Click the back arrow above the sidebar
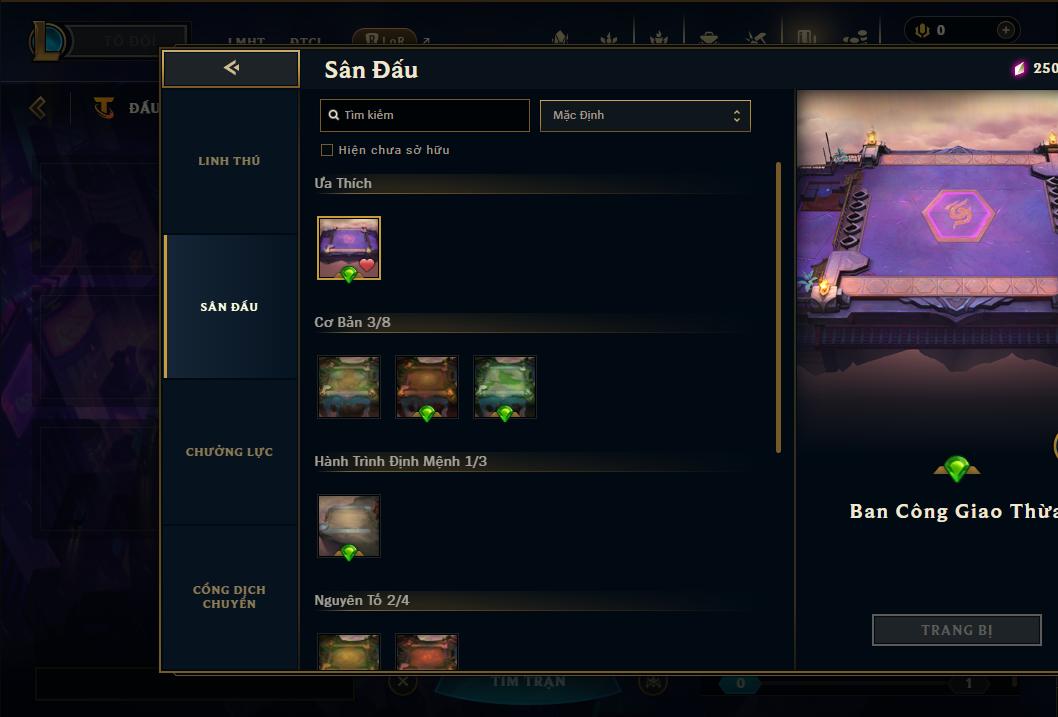The height and width of the screenshot is (717, 1058). pos(231,68)
